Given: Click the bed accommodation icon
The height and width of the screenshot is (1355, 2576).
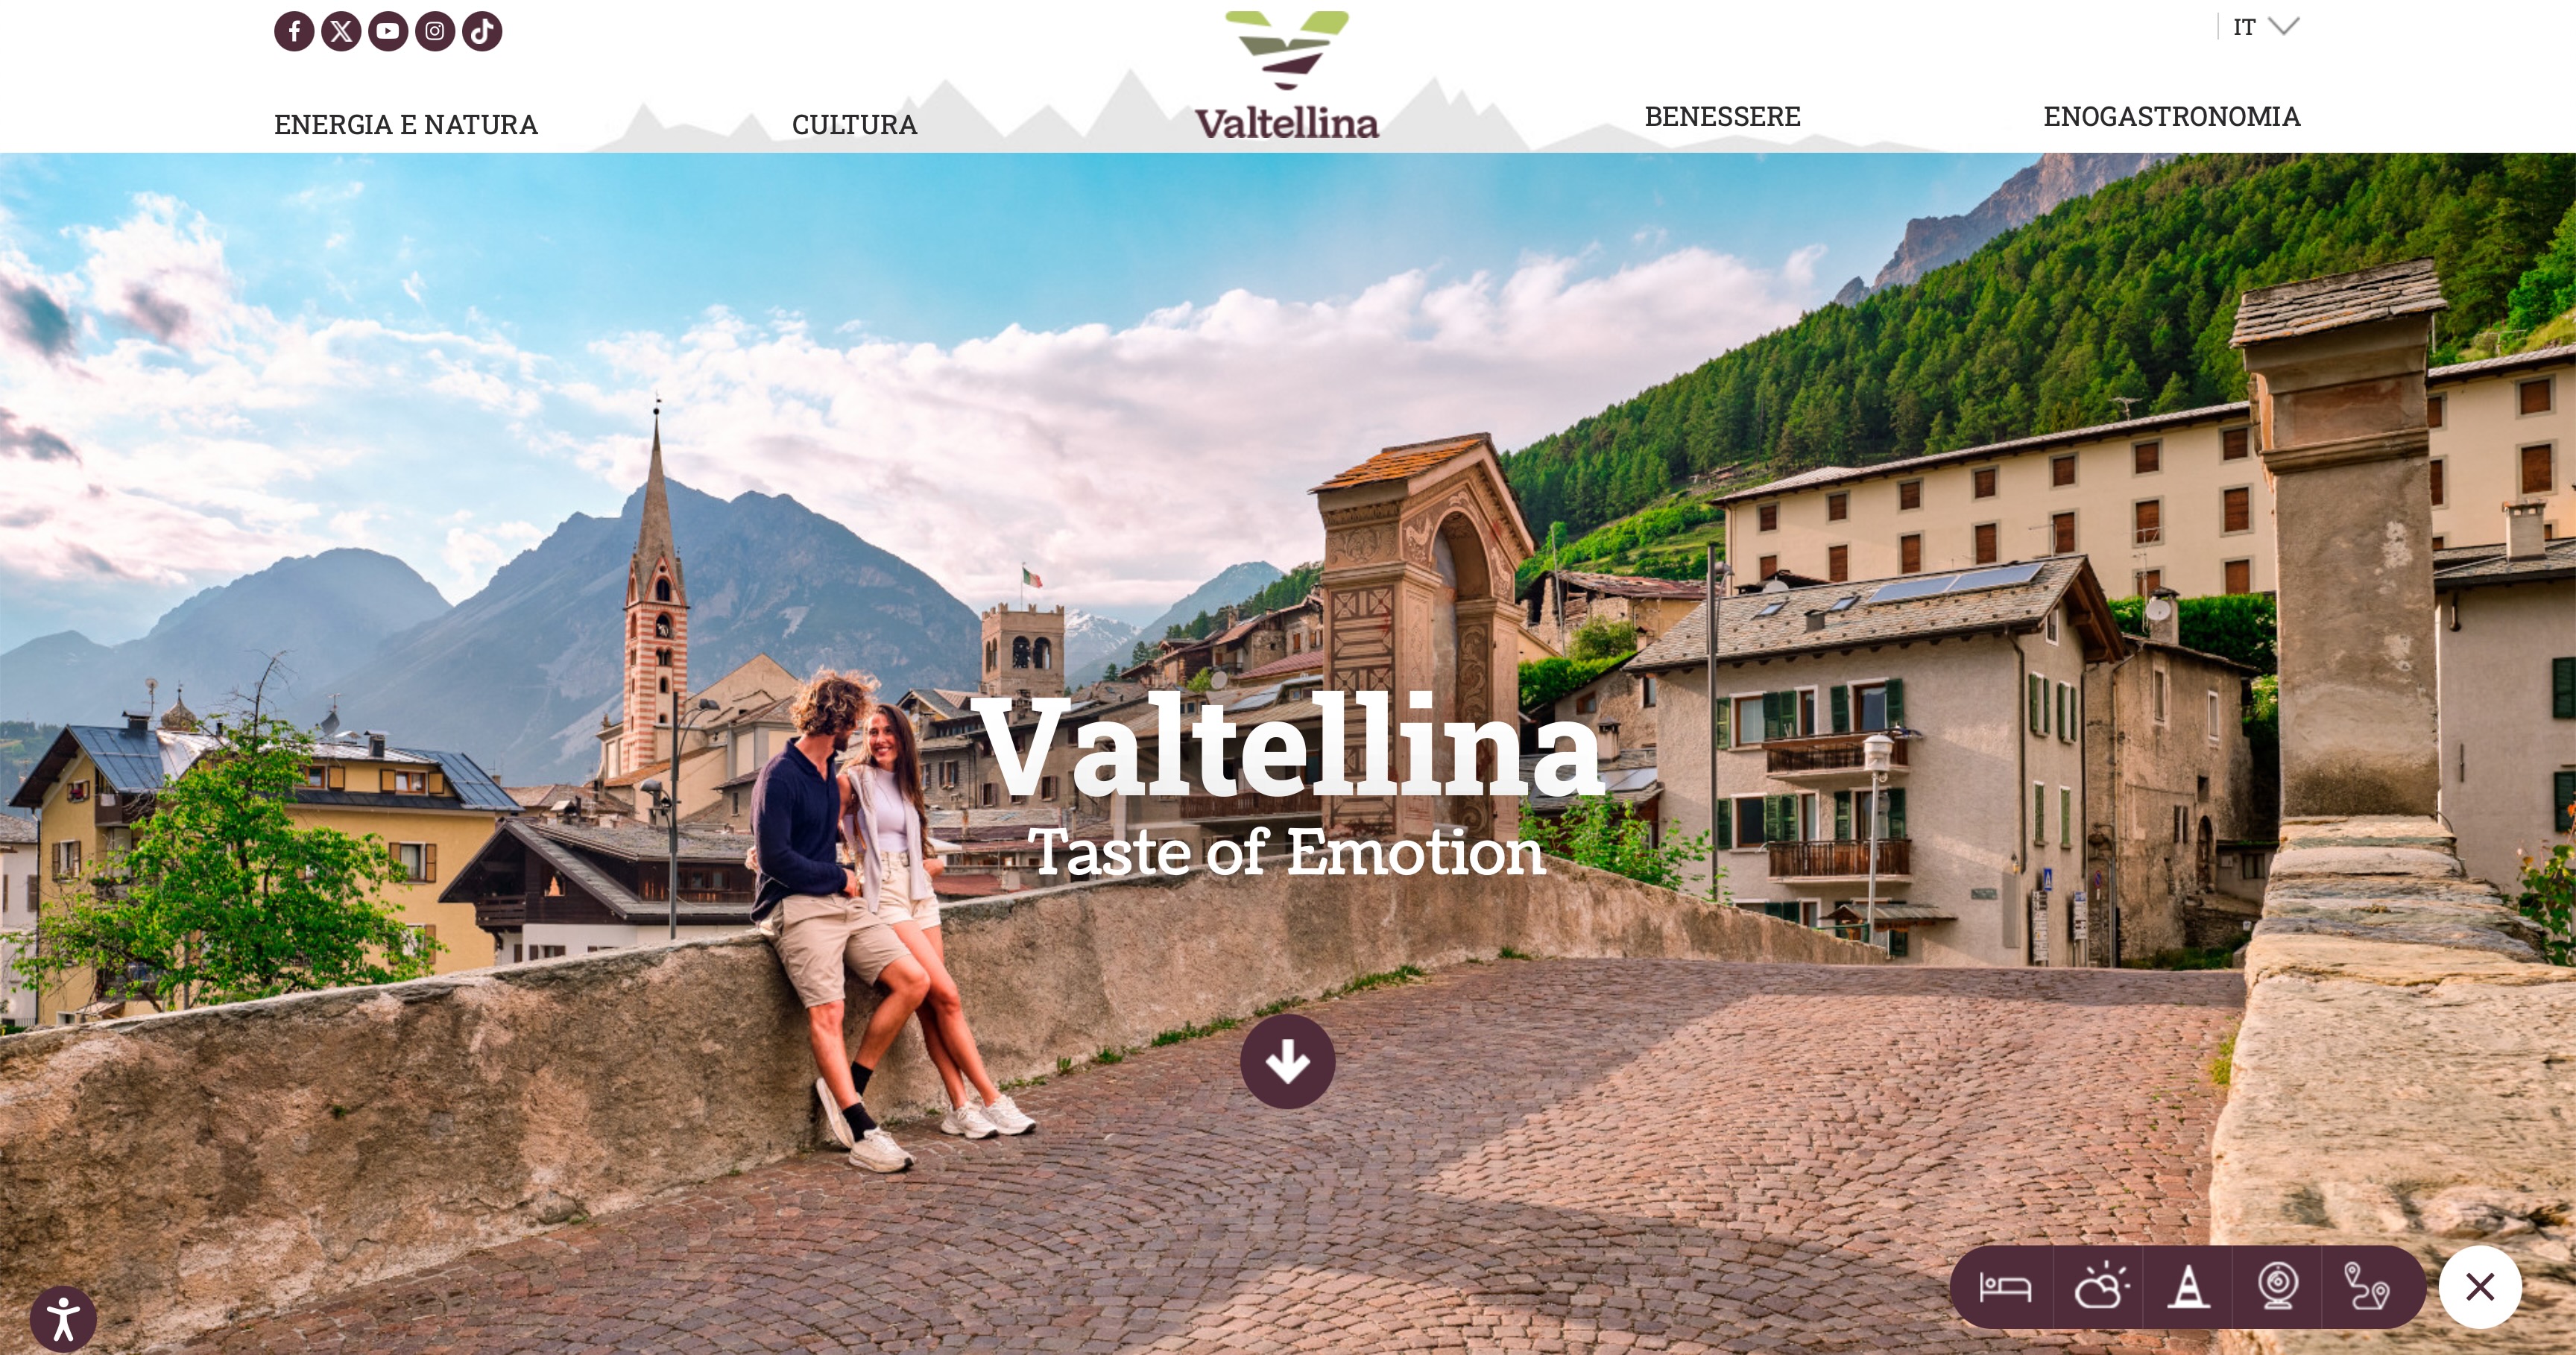Looking at the screenshot, I should coord(2005,1287).
